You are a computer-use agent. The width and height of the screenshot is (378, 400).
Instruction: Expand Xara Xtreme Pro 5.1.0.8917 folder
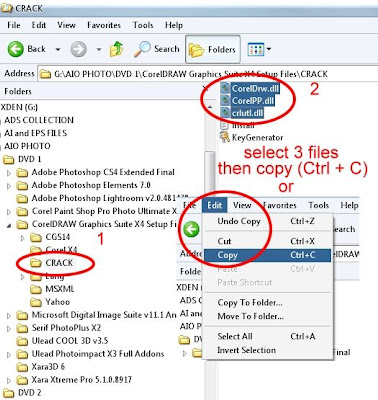(x=9, y=380)
